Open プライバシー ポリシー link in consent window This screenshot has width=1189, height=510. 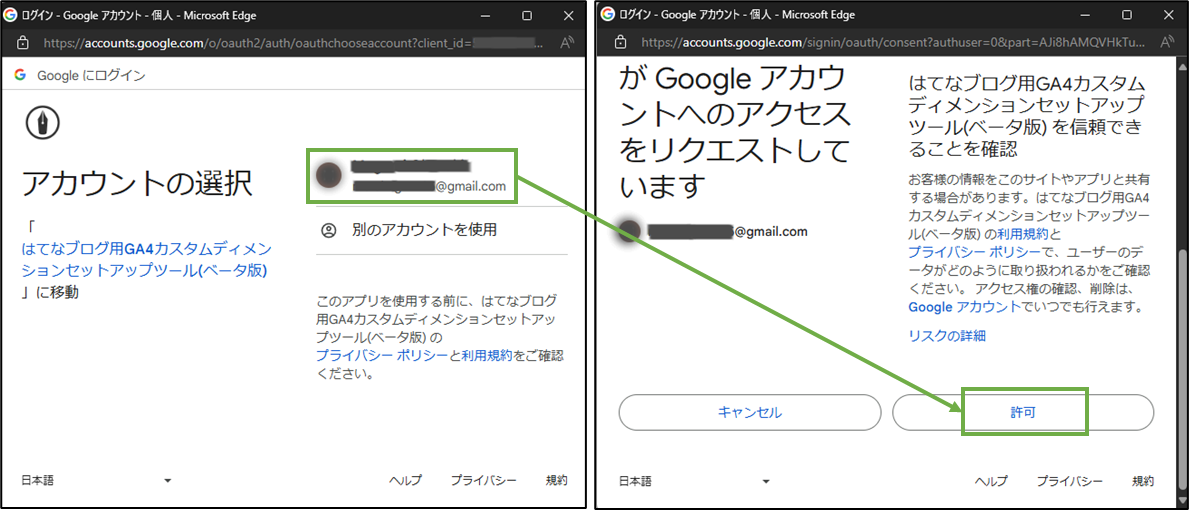pyautogui.click(x=973, y=251)
